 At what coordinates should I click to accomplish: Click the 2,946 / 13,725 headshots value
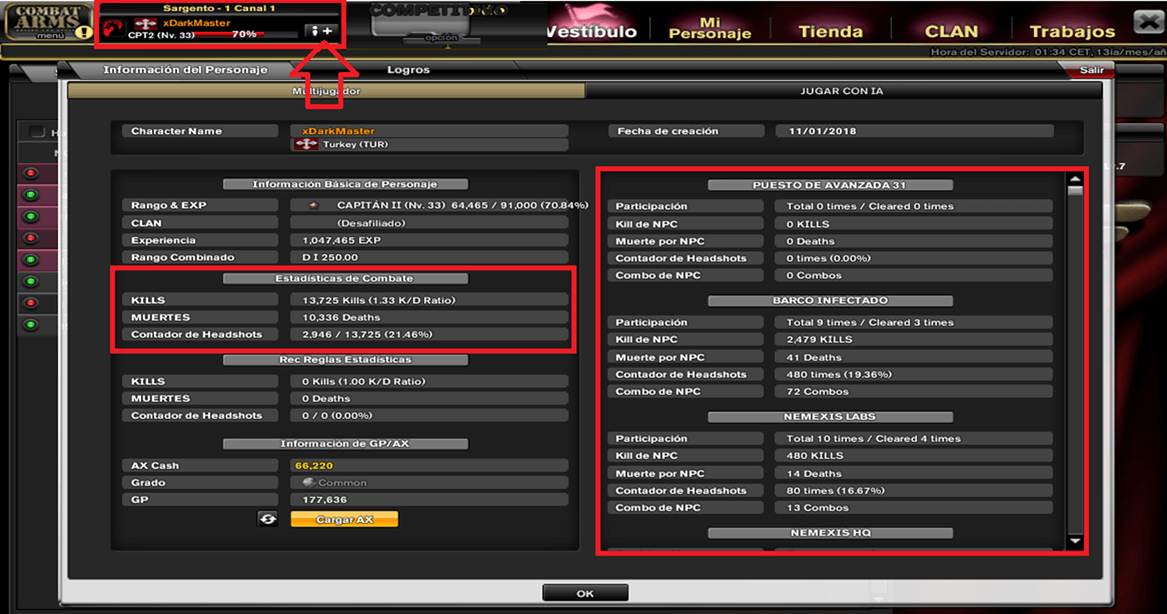tap(367, 334)
